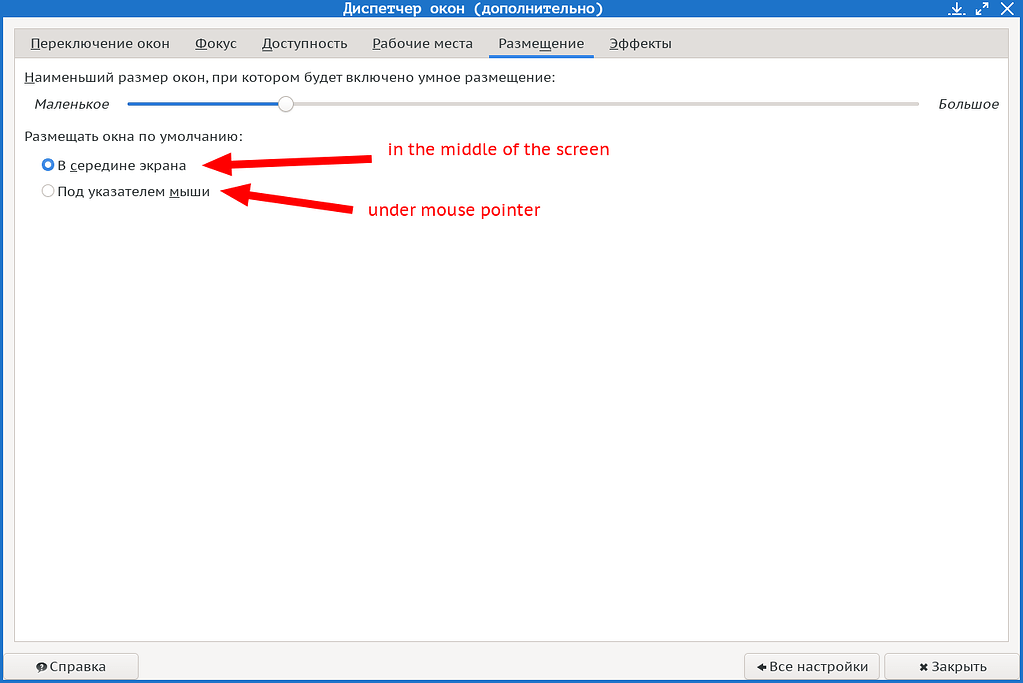Image resolution: width=1023 pixels, height=683 pixels.
Task: Select the В середине экрана radio button
Action: 47,165
